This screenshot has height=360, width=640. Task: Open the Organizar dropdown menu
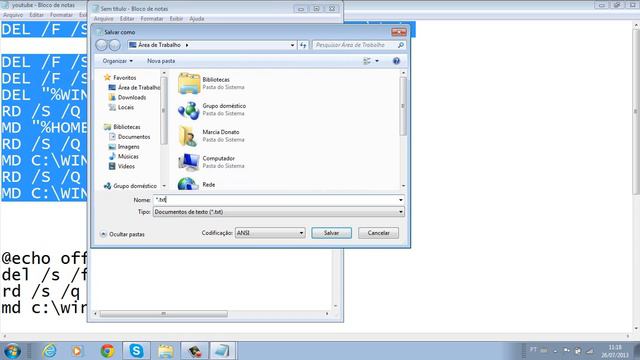tap(118, 61)
